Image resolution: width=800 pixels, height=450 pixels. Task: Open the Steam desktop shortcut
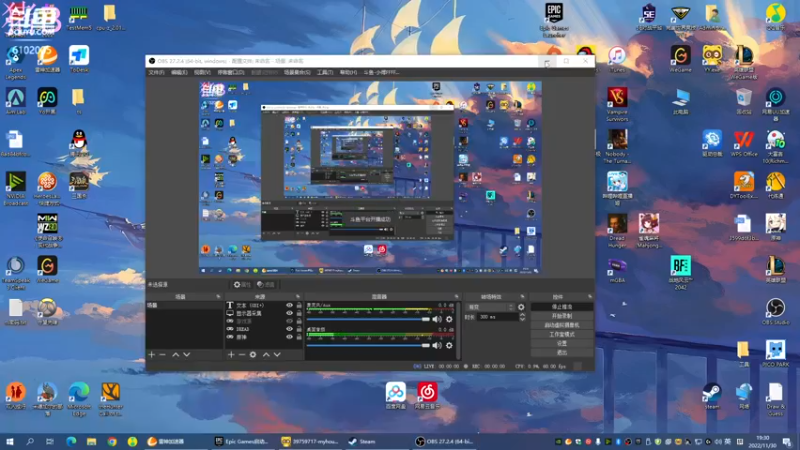pos(712,396)
